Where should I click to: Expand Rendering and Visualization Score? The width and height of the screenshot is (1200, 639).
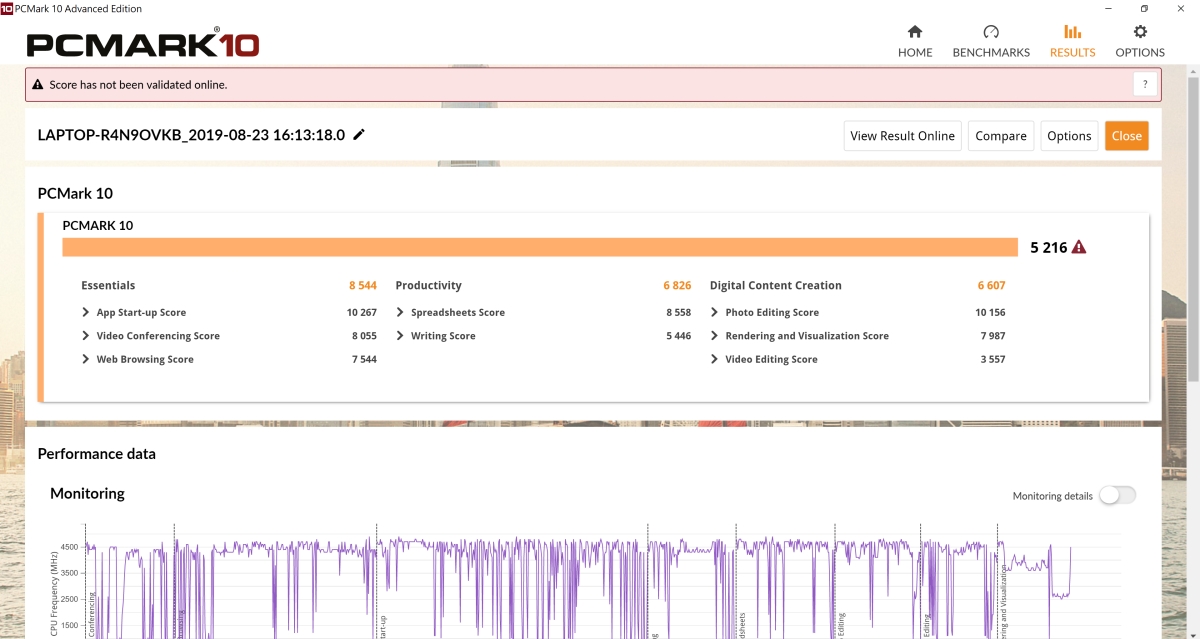pyautogui.click(x=715, y=336)
